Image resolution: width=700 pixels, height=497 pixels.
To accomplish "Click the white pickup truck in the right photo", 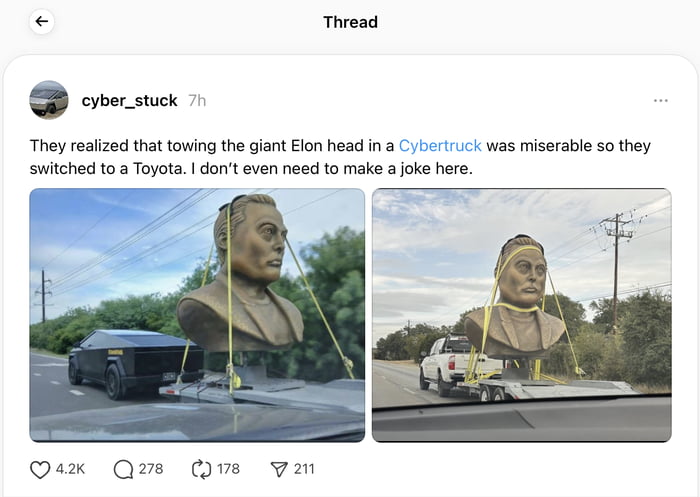I will pos(446,364).
